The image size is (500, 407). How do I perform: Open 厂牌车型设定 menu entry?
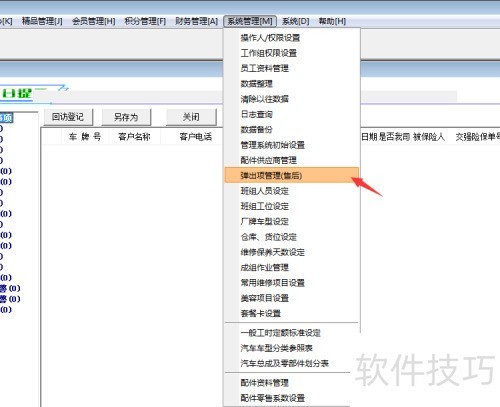[x=292, y=221]
